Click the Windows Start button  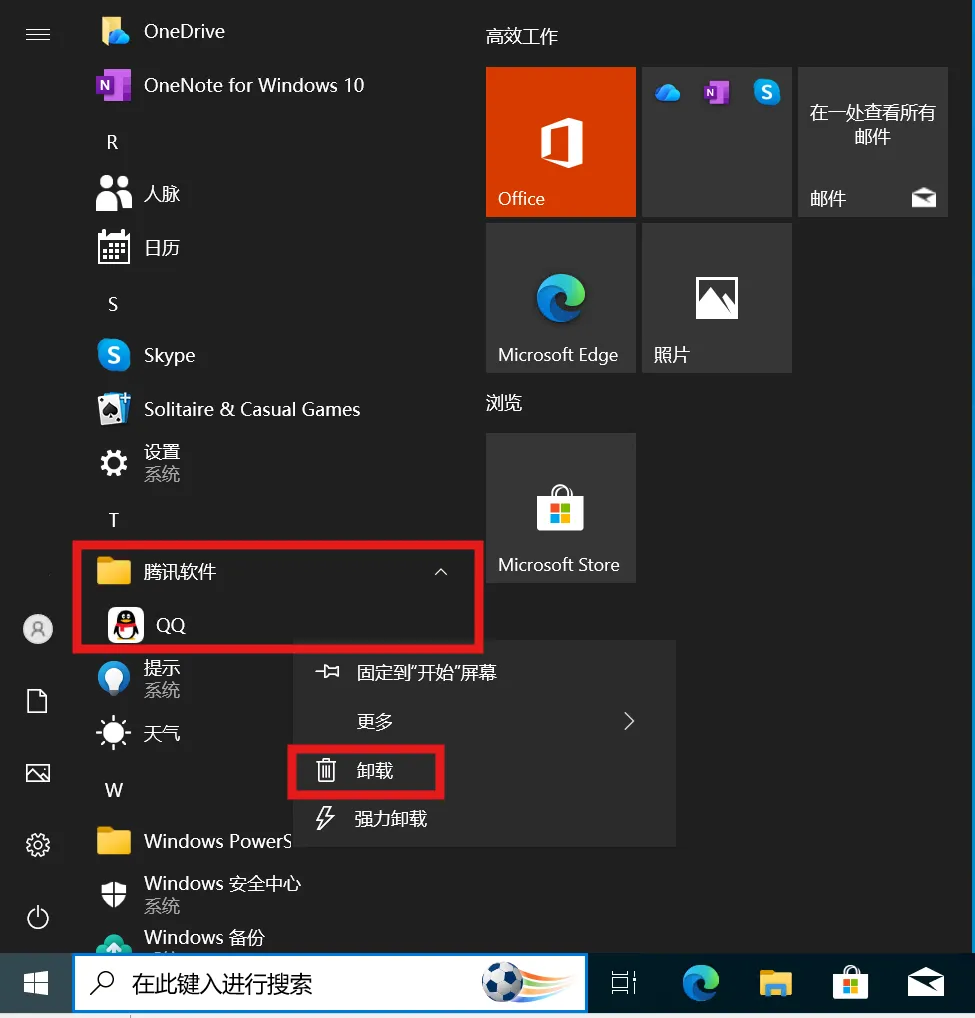click(36, 984)
